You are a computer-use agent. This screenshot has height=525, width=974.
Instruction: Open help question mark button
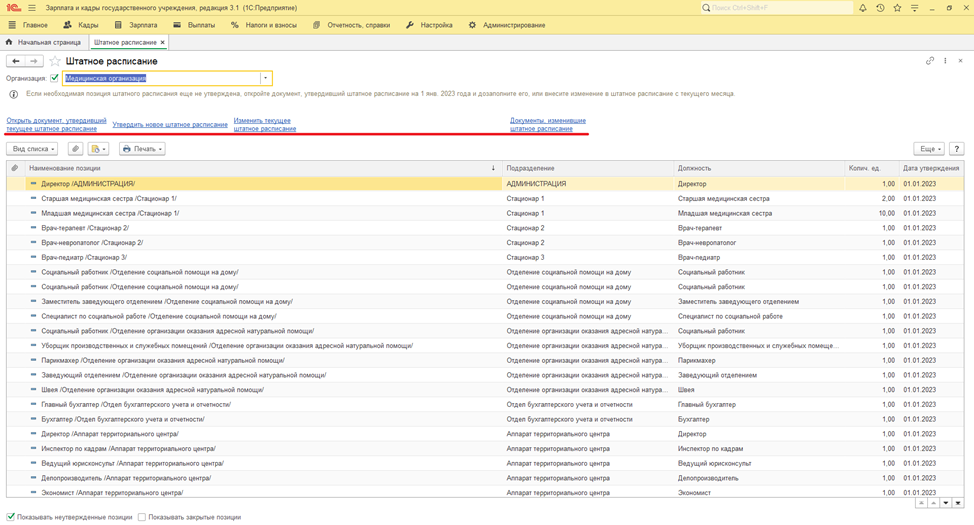tap(957, 149)
